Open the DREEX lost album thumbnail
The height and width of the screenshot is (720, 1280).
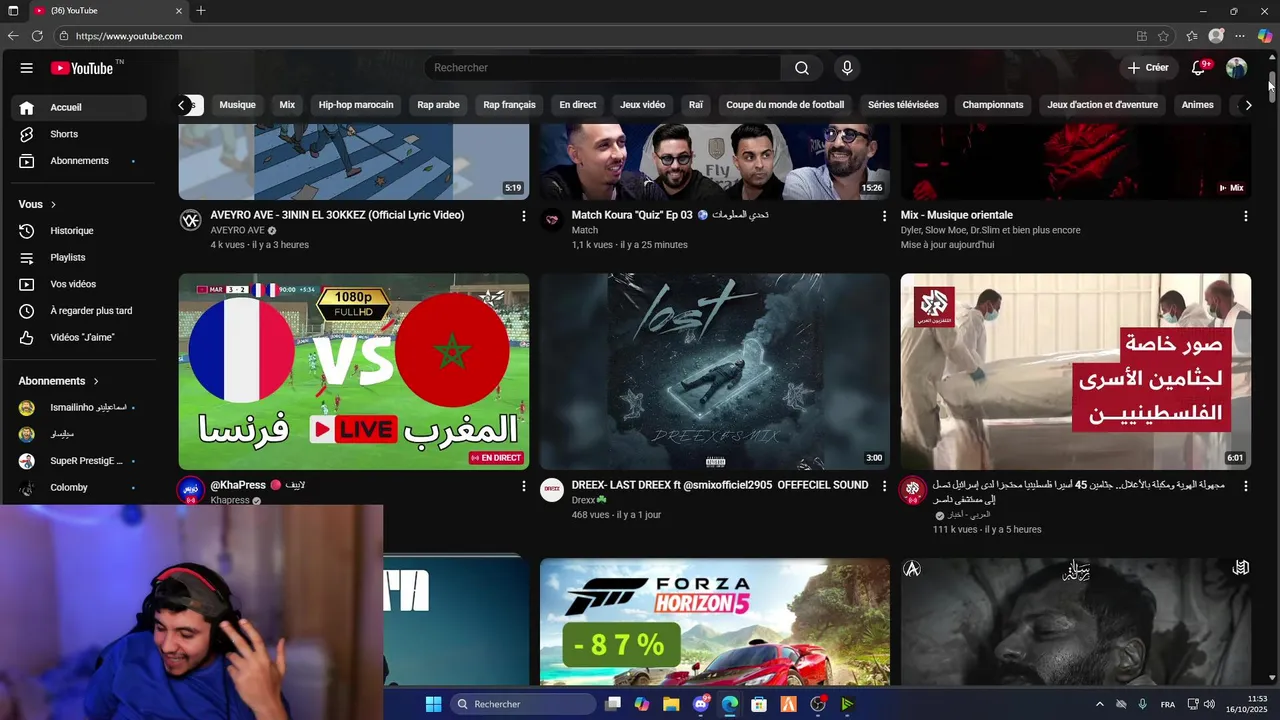(x=715, y=371)
